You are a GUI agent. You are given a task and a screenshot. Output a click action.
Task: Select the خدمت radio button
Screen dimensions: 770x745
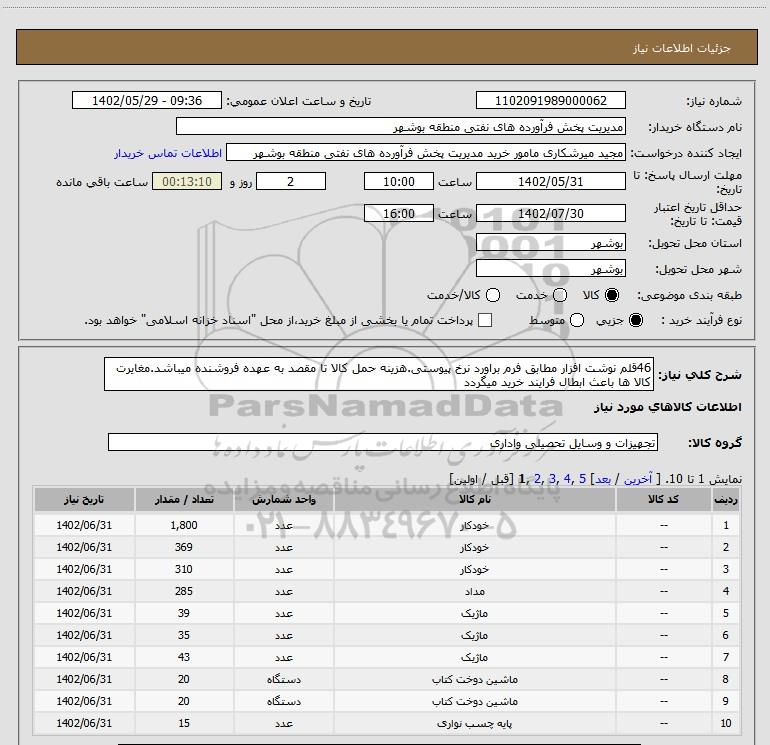(x=560, y=296)
